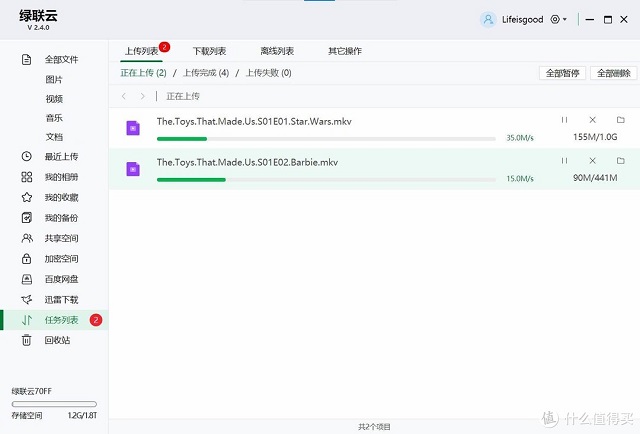The image size is (640, 434).
Task: Click the 绿联云70FF device name
Action: tap(31, 391)
